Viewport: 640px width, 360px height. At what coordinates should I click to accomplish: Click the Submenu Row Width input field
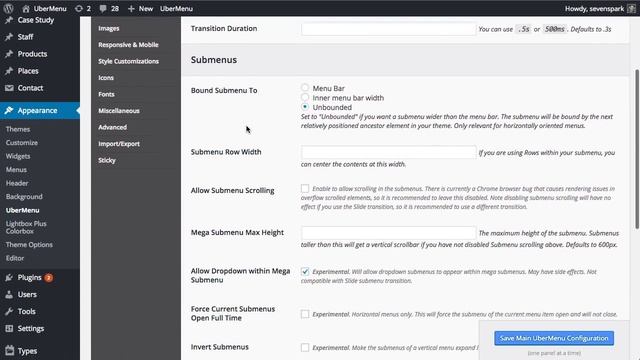click(389, 152)
